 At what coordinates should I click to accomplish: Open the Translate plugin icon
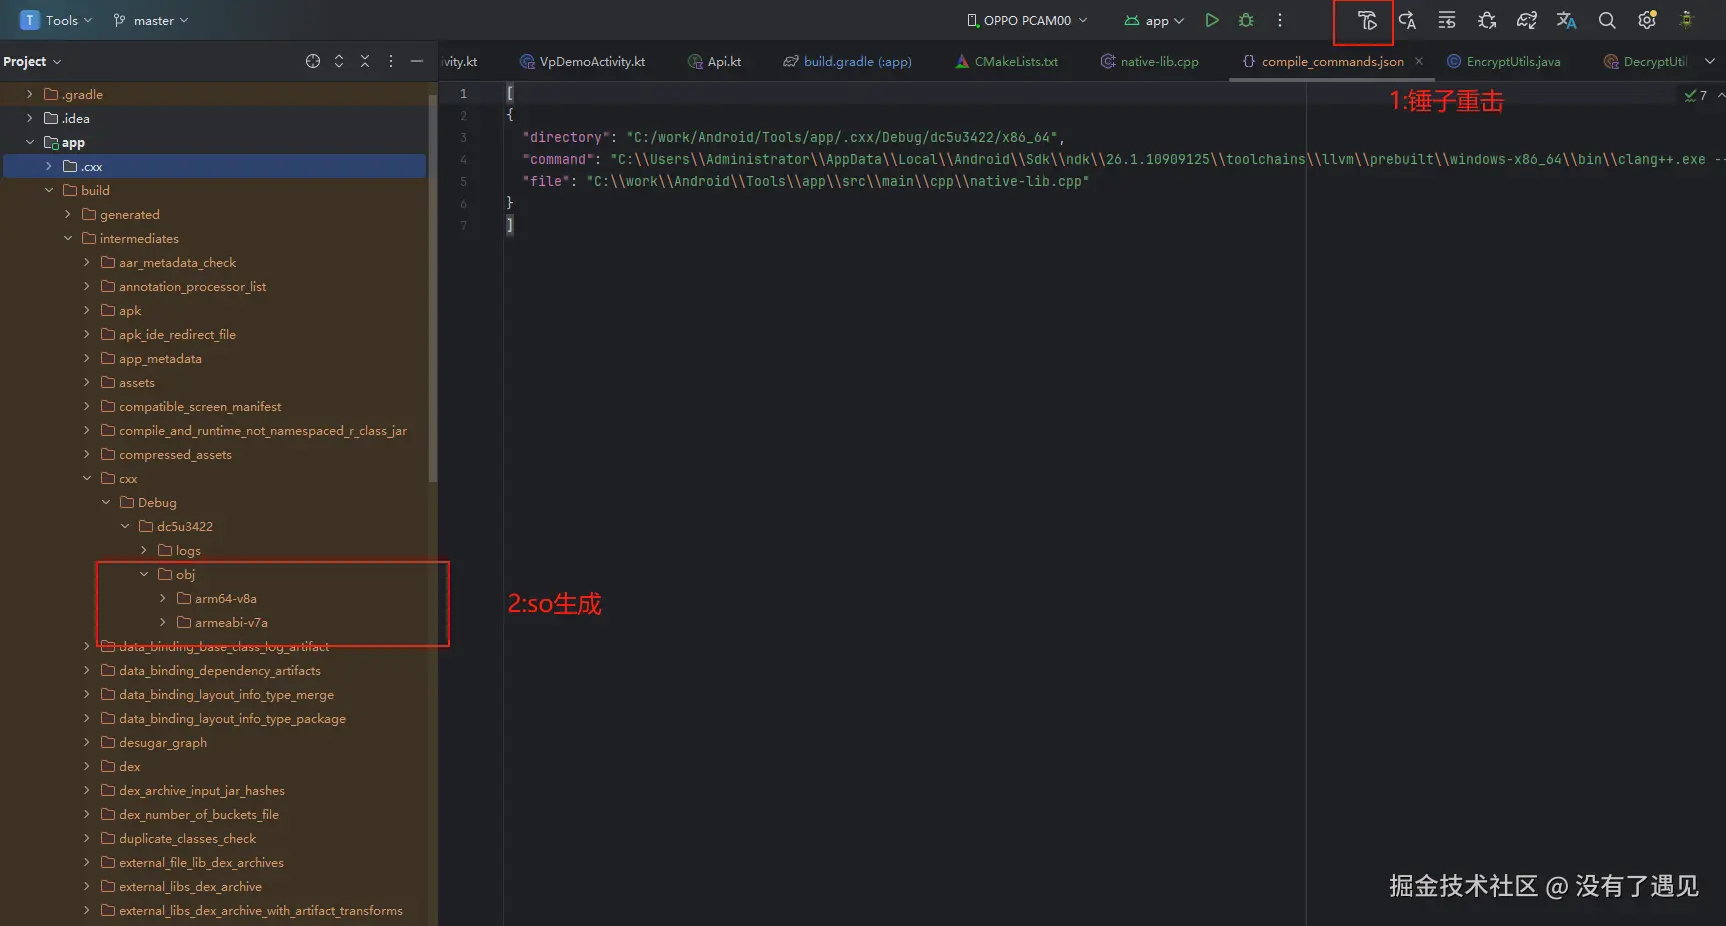click(1567, 20)
